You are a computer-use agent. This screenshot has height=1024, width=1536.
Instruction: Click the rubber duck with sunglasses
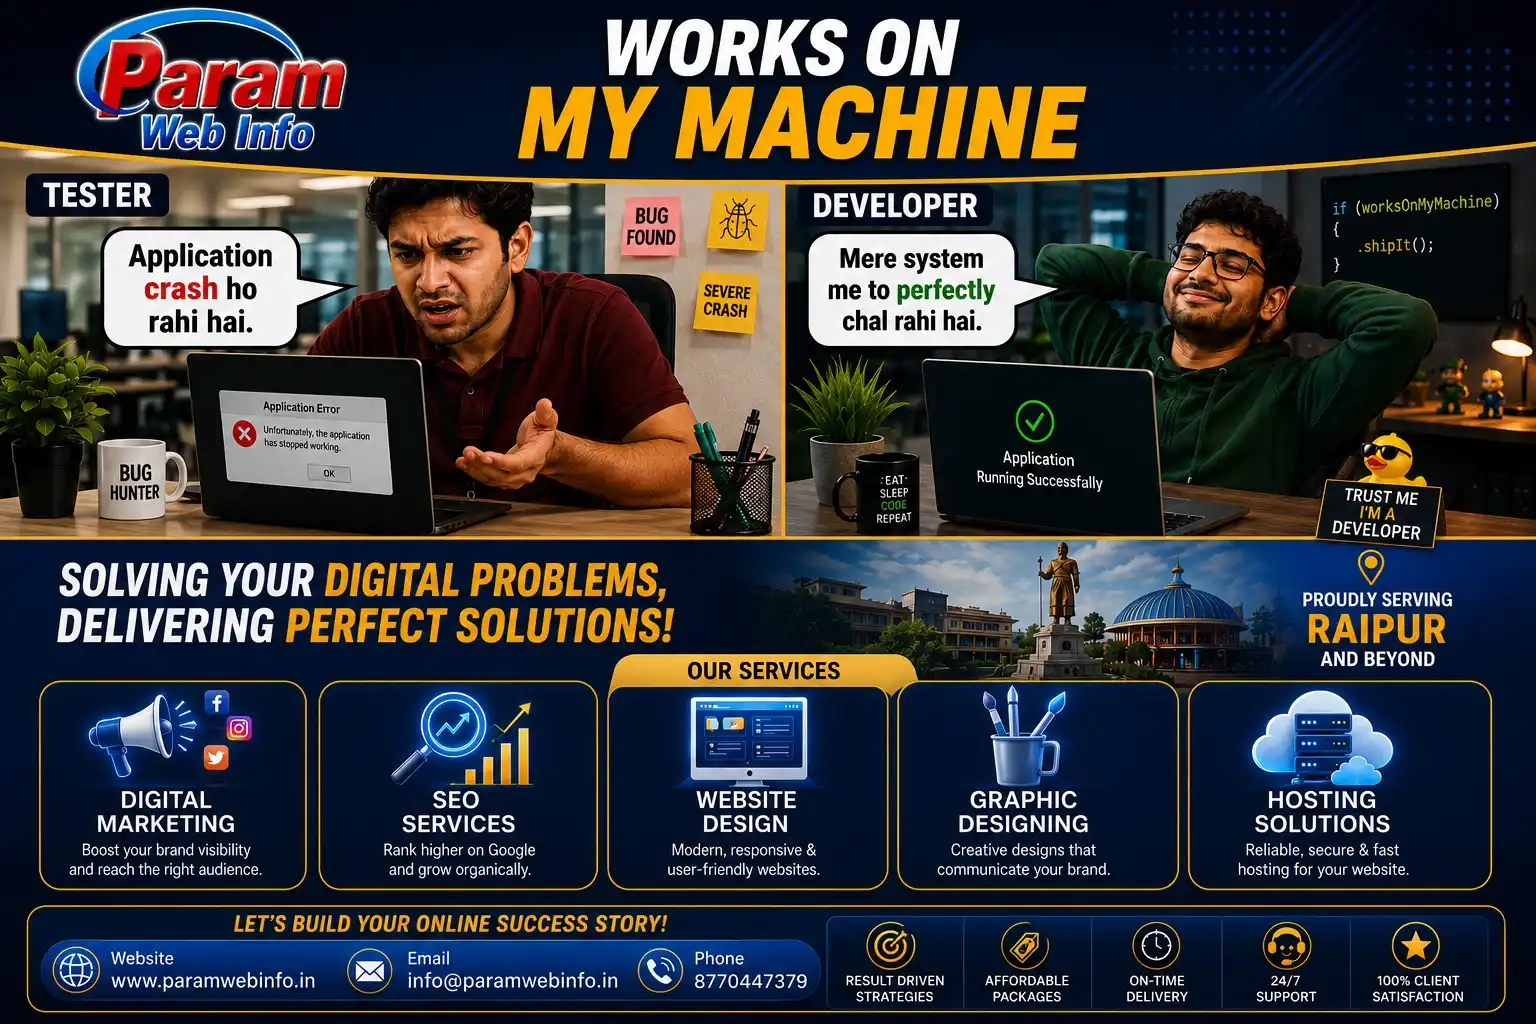click(1392, 460)
